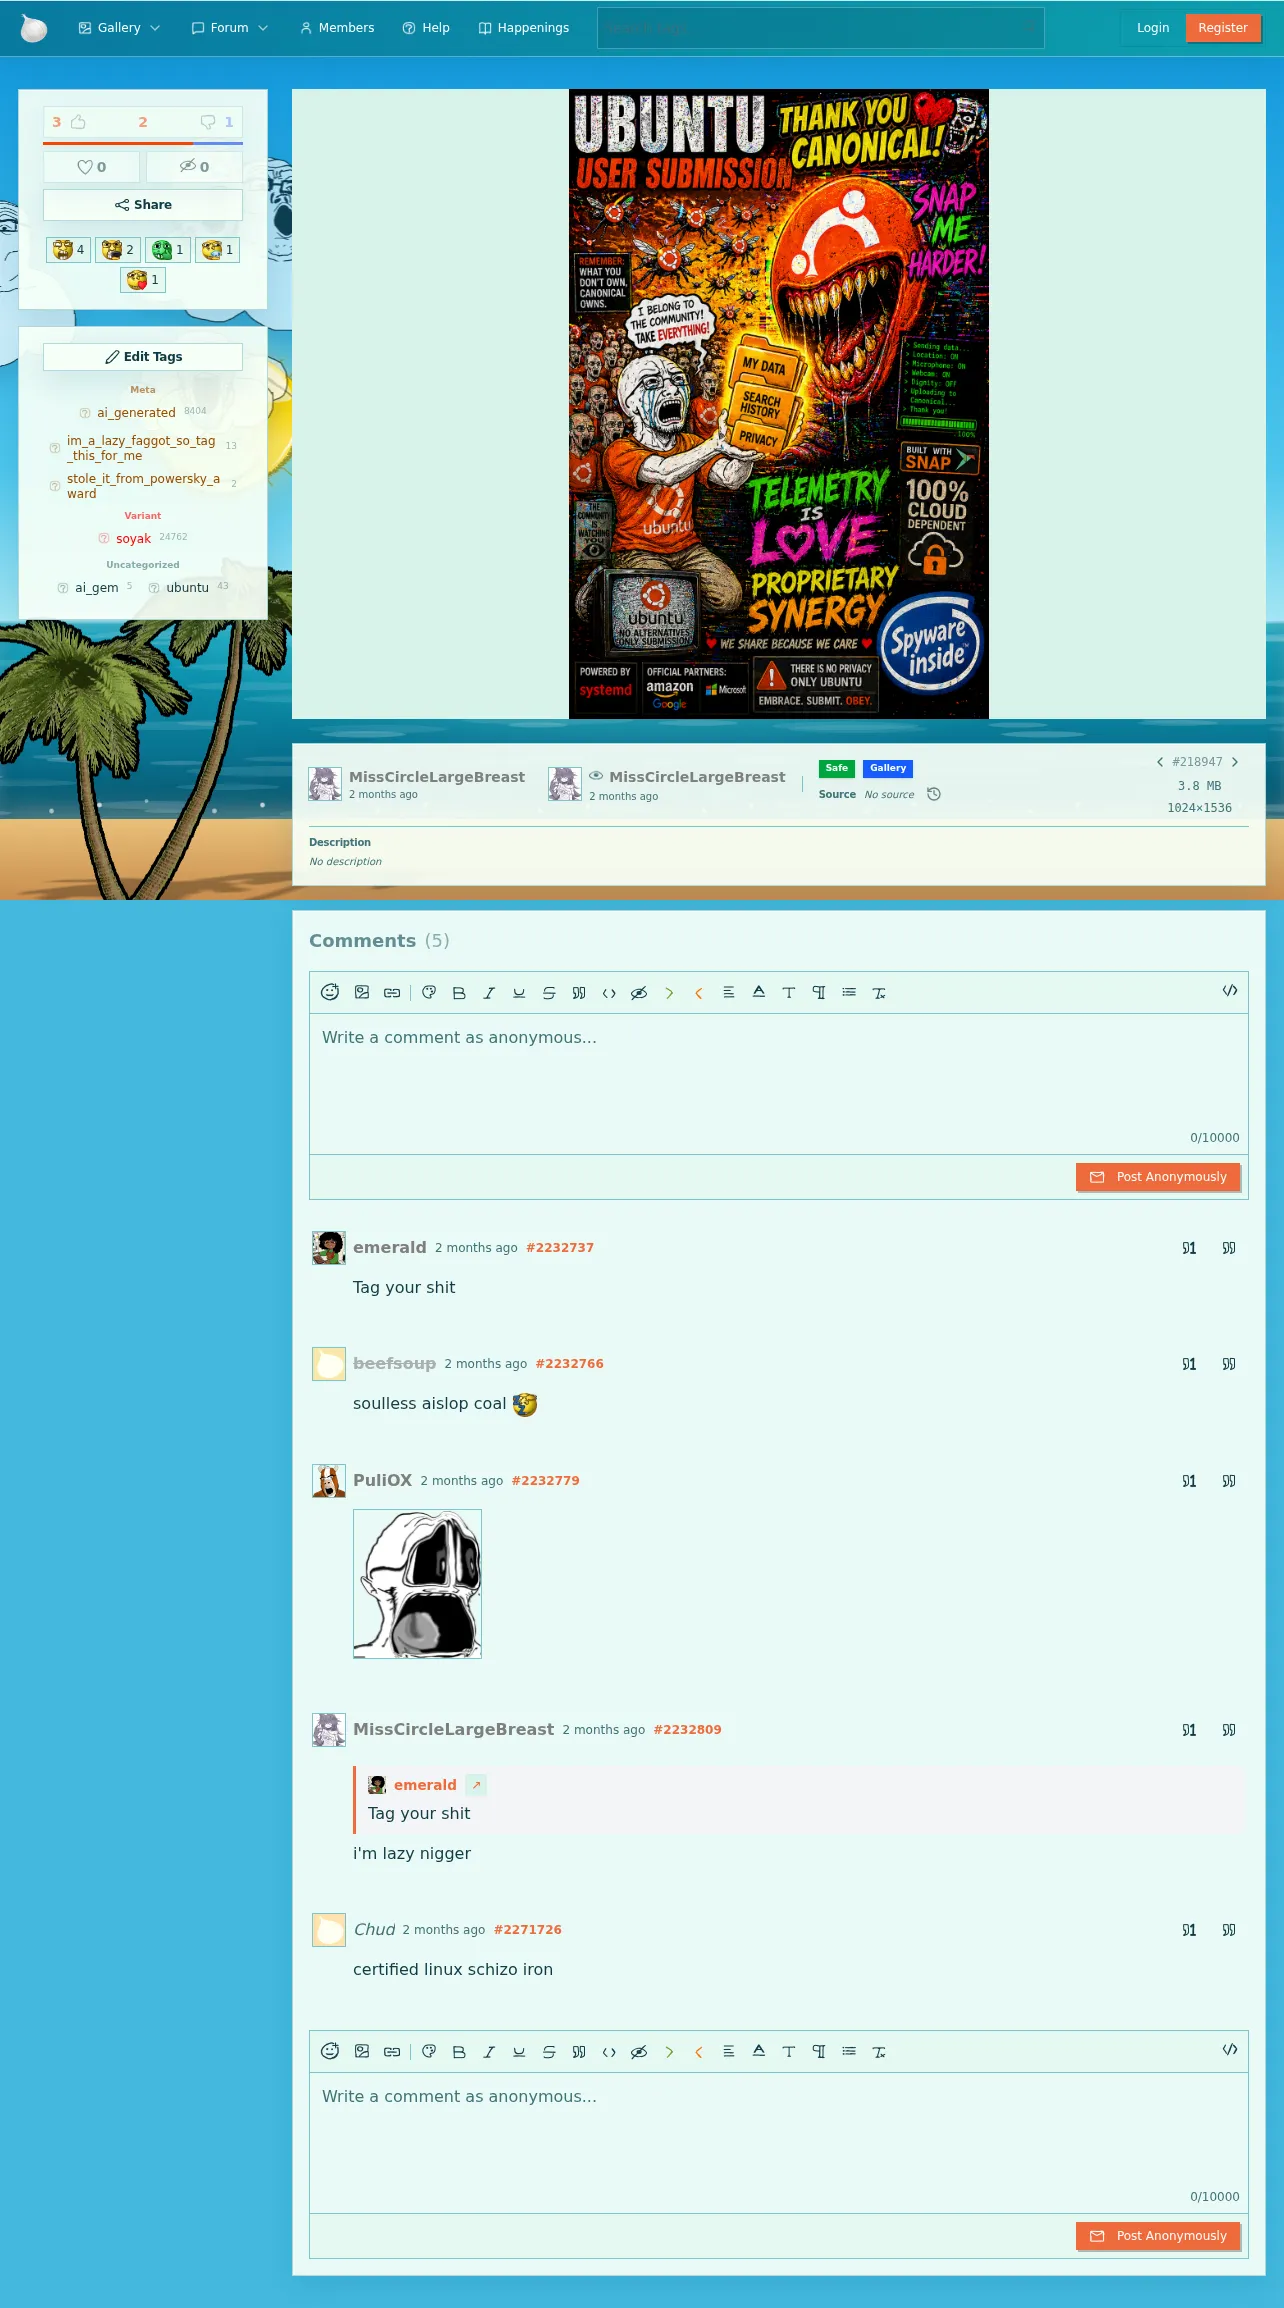Screen dimensions: 1284x2308
Task: Toggle the reaction emoji with count 4
Action: [x=68, y=250]
